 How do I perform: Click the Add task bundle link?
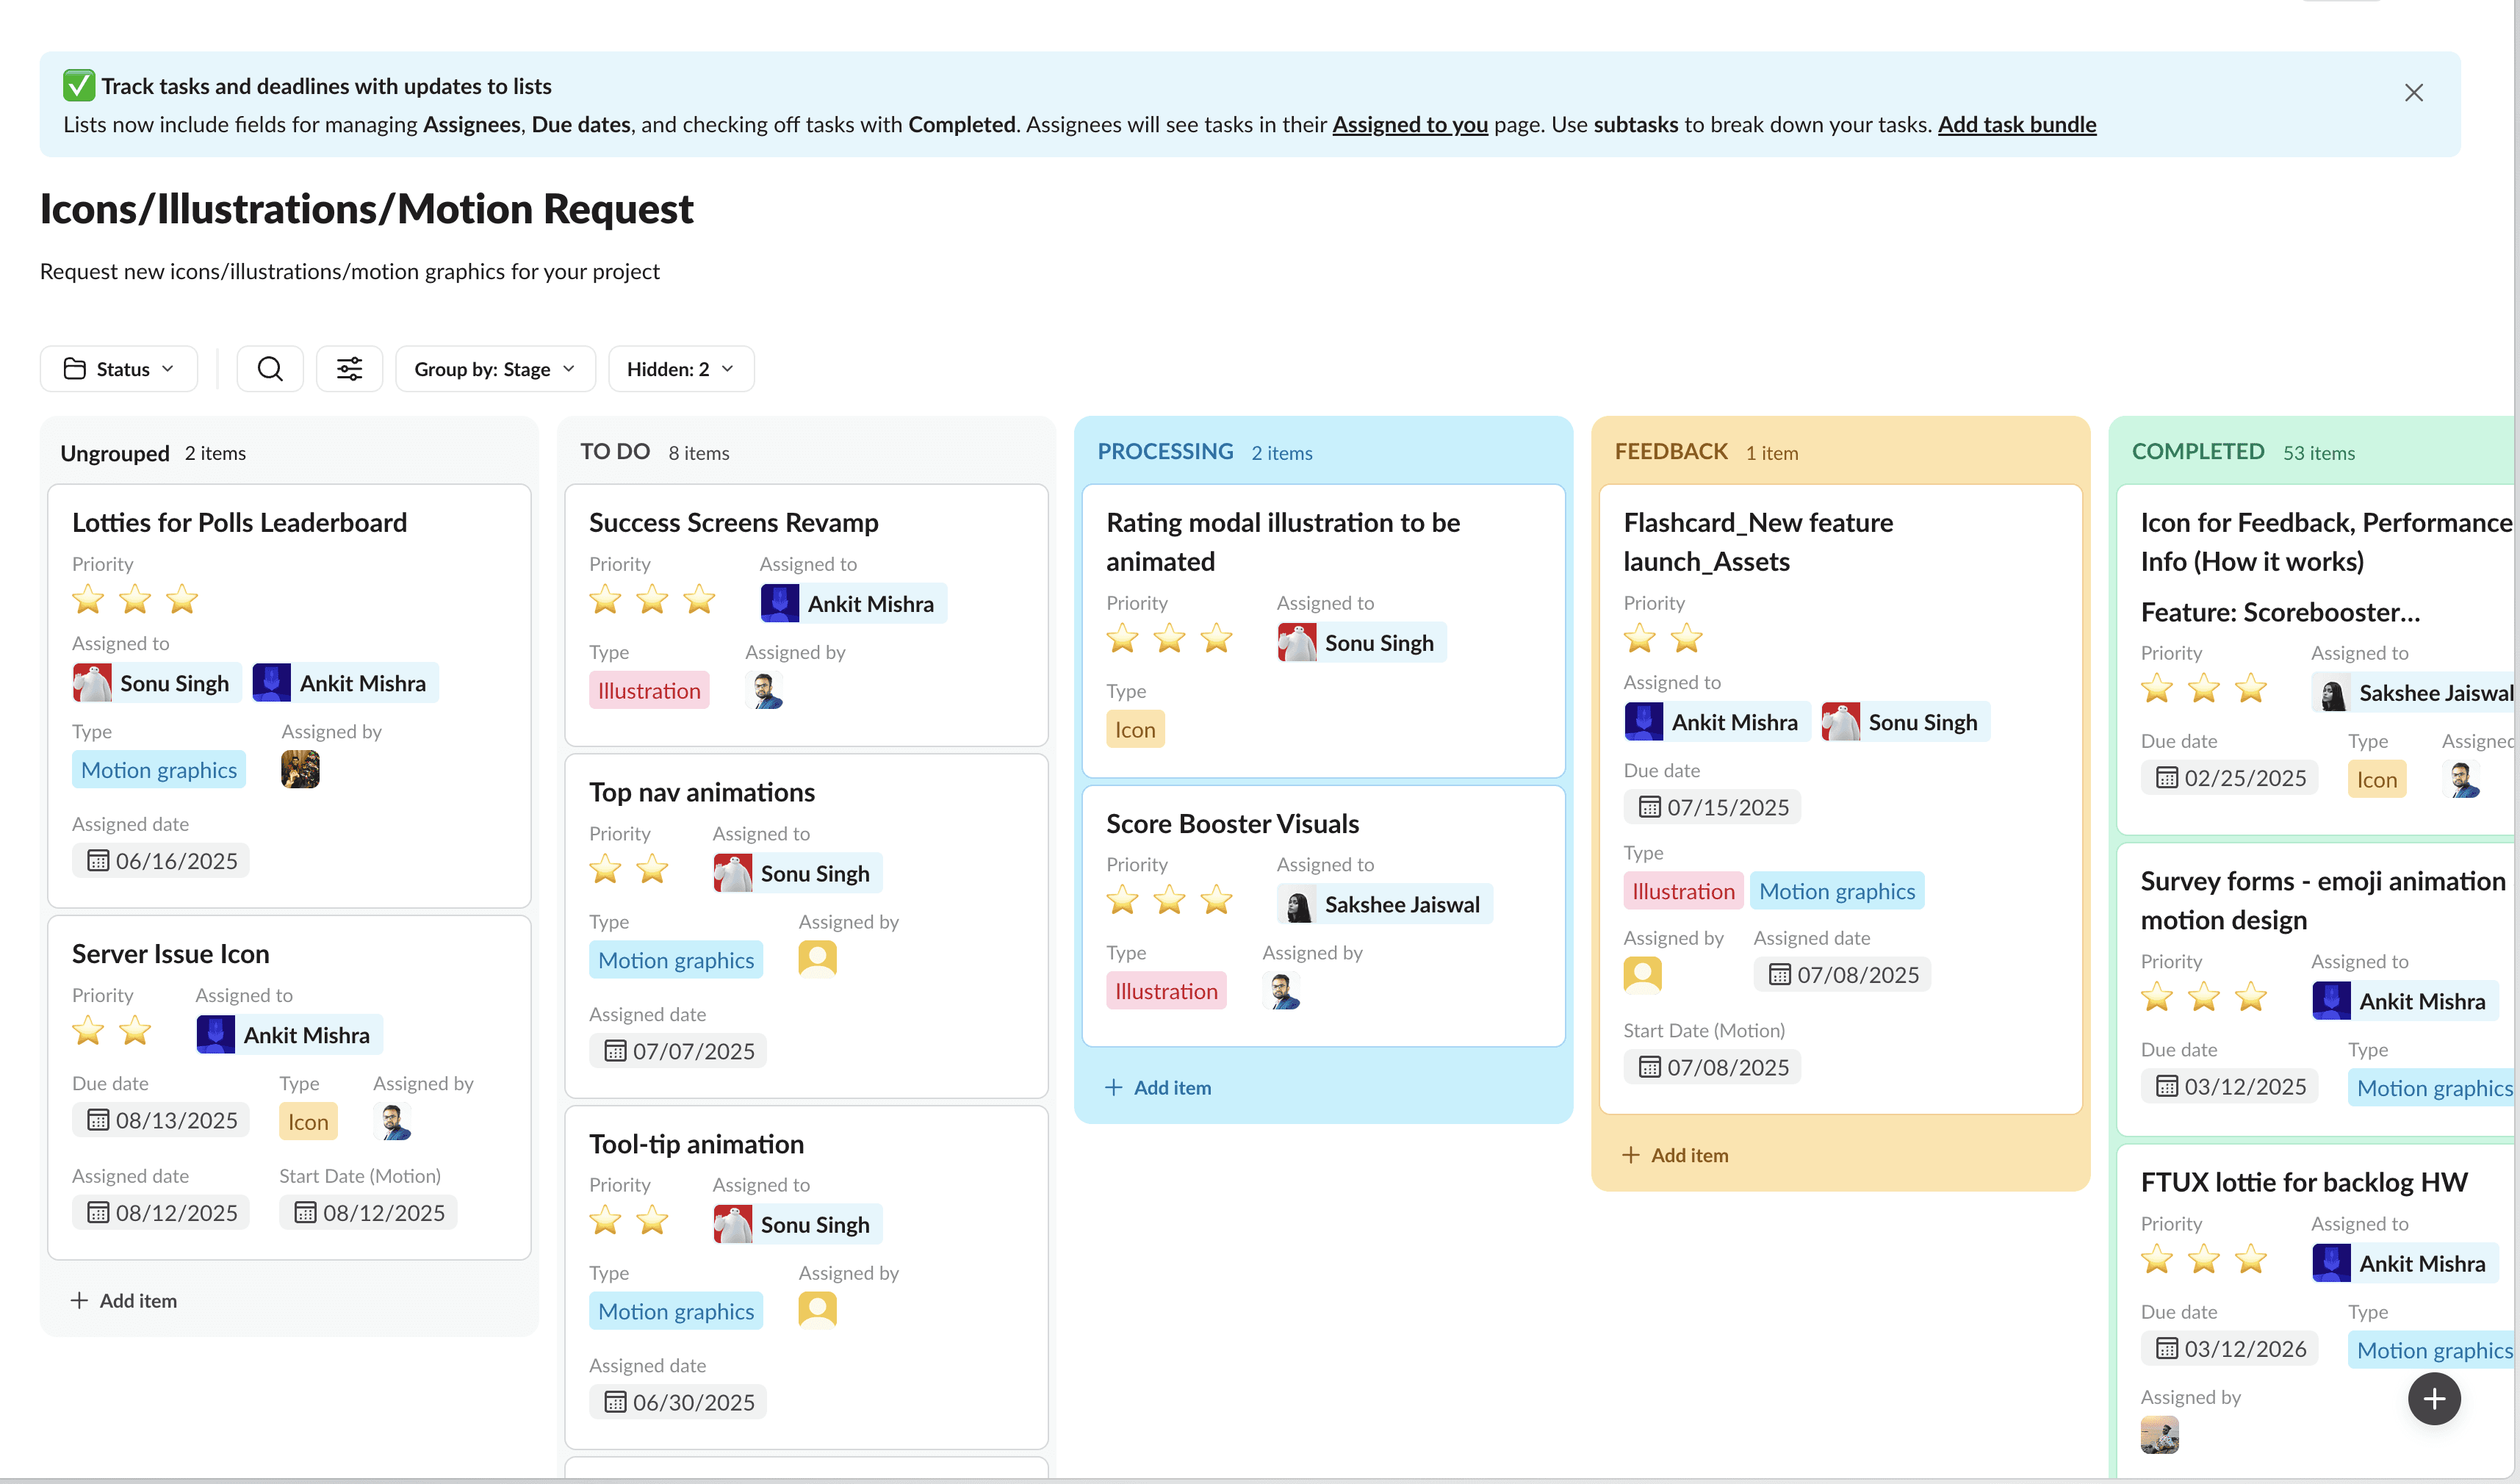2016,125
